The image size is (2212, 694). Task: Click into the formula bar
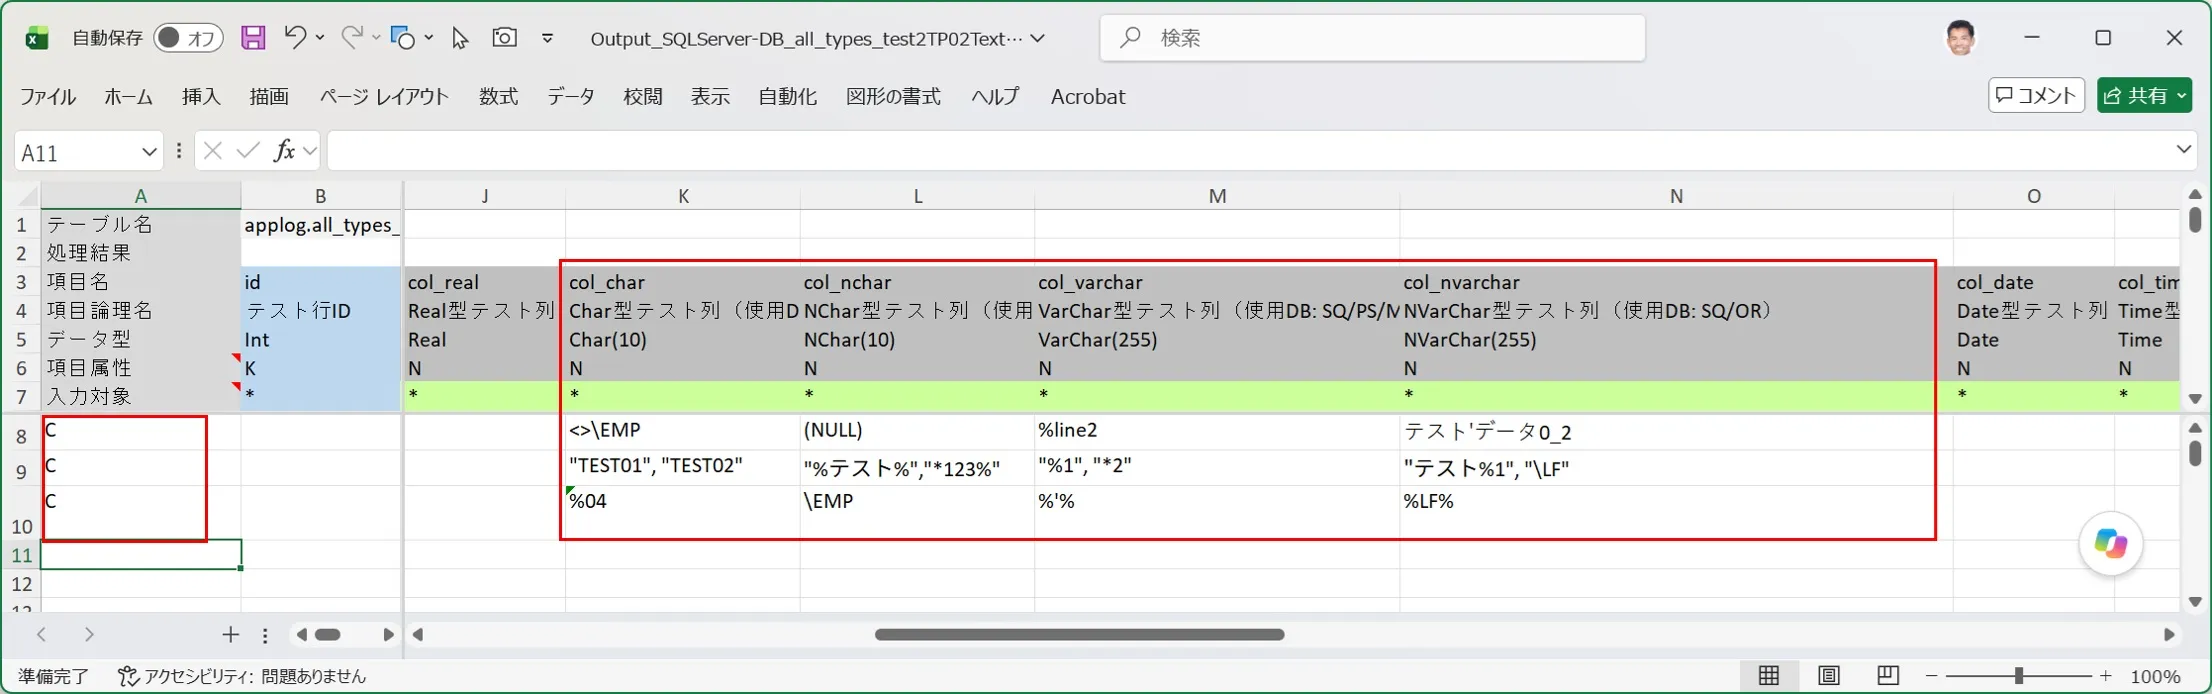(x=1250, y=151)
